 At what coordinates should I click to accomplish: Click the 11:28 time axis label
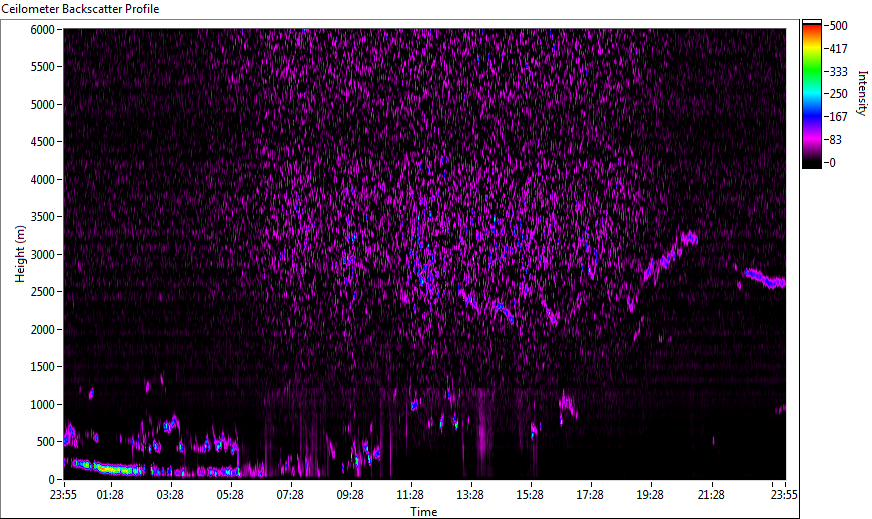410,495
